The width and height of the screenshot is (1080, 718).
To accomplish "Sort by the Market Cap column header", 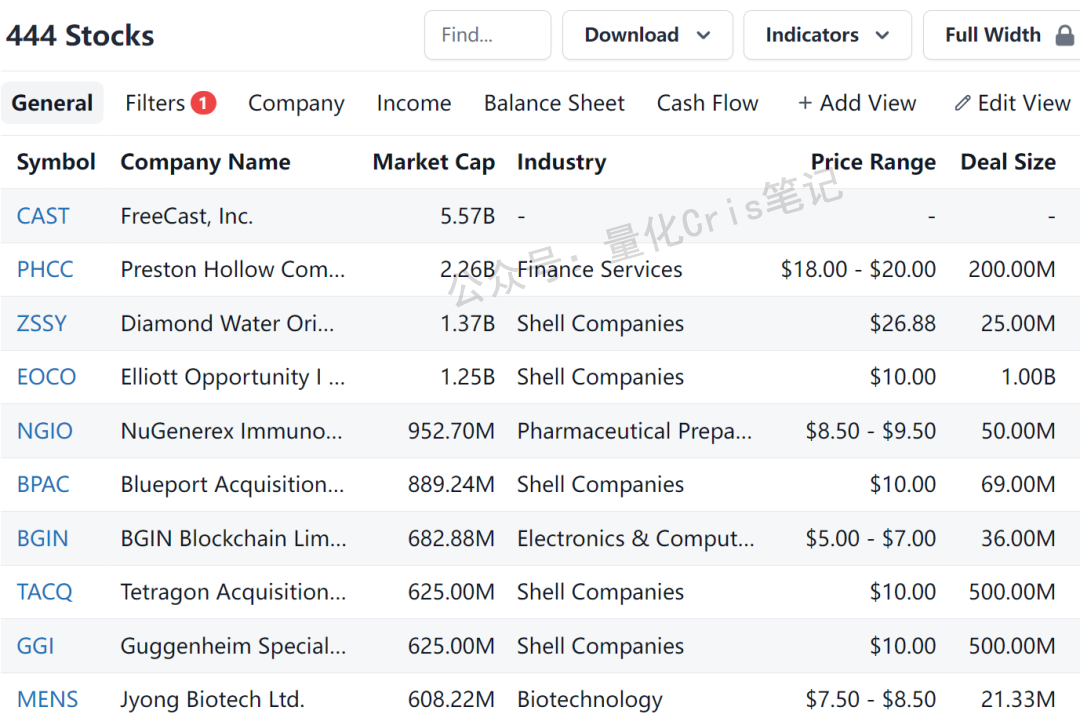I will pyautogui.click(x=434, y=162).
